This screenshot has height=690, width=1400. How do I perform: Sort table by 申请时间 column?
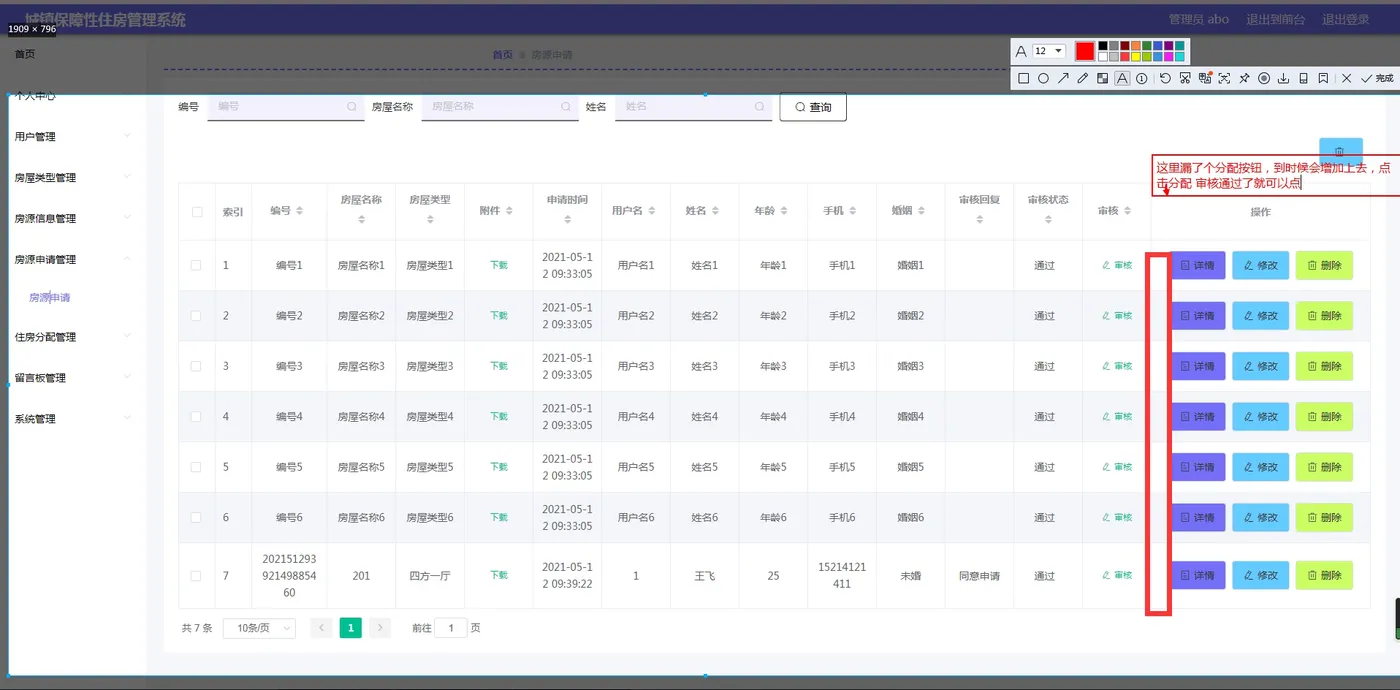coord(567,220)
